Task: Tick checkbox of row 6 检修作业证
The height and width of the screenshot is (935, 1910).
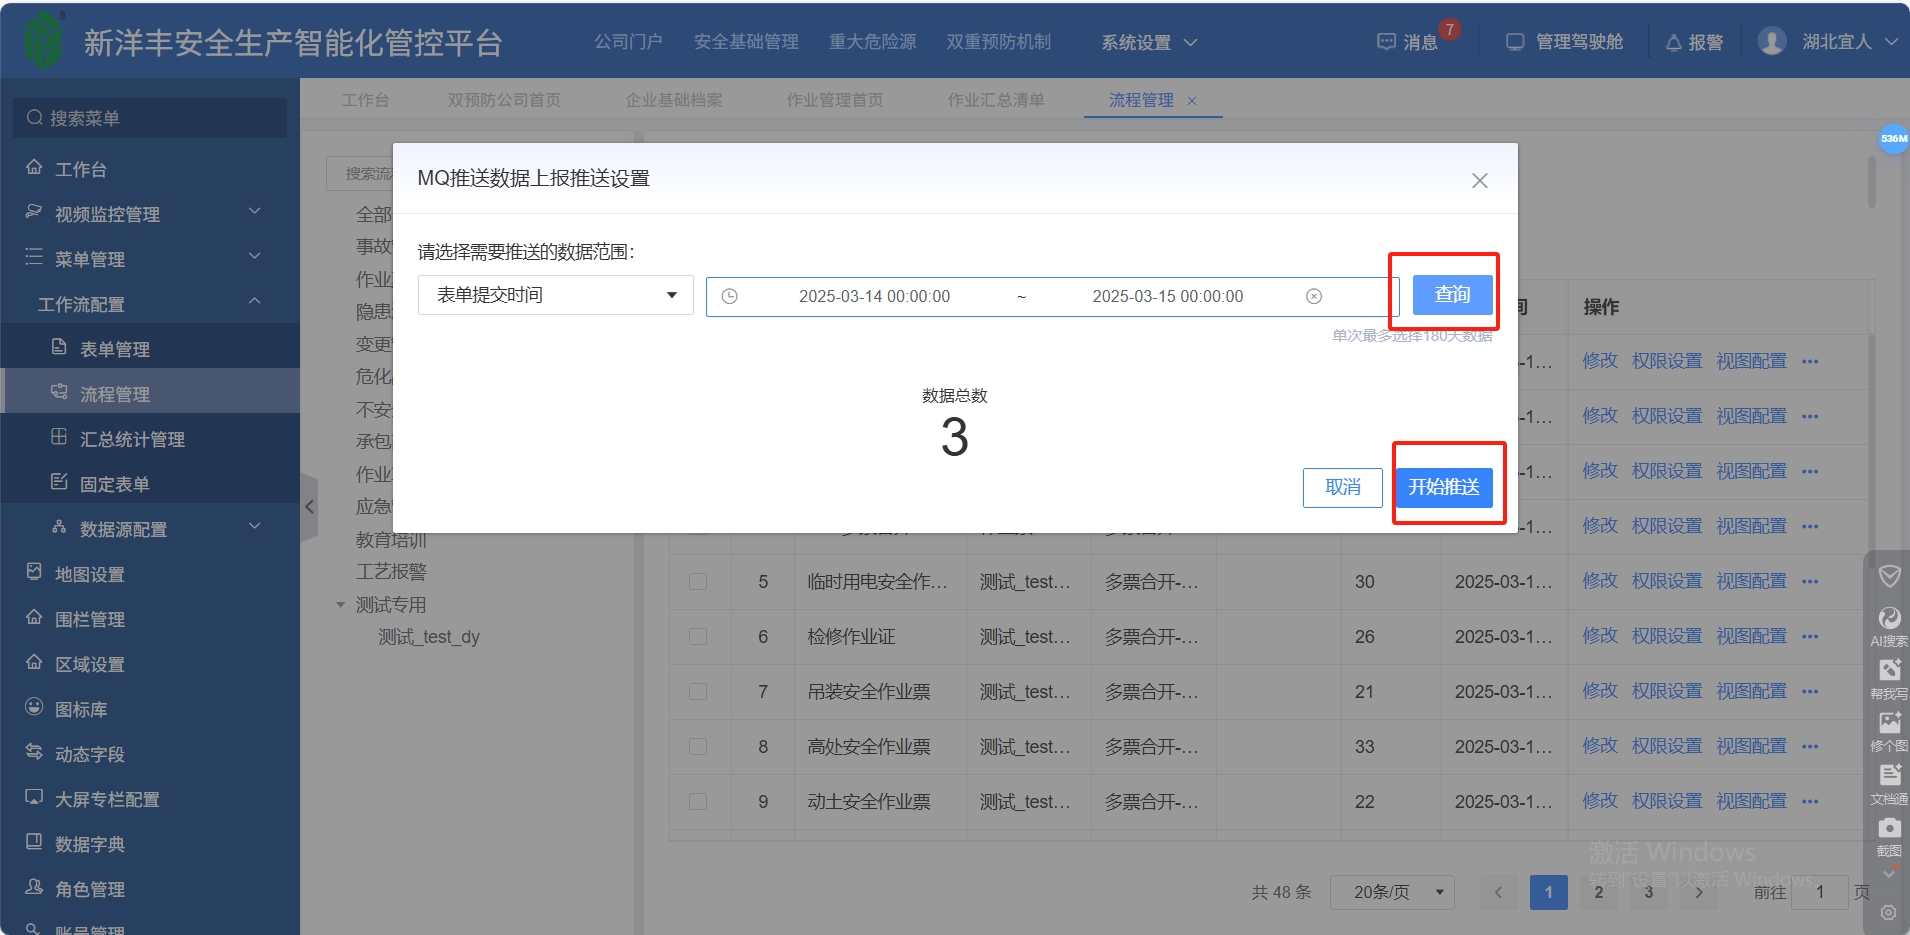Action: [698, 637]
